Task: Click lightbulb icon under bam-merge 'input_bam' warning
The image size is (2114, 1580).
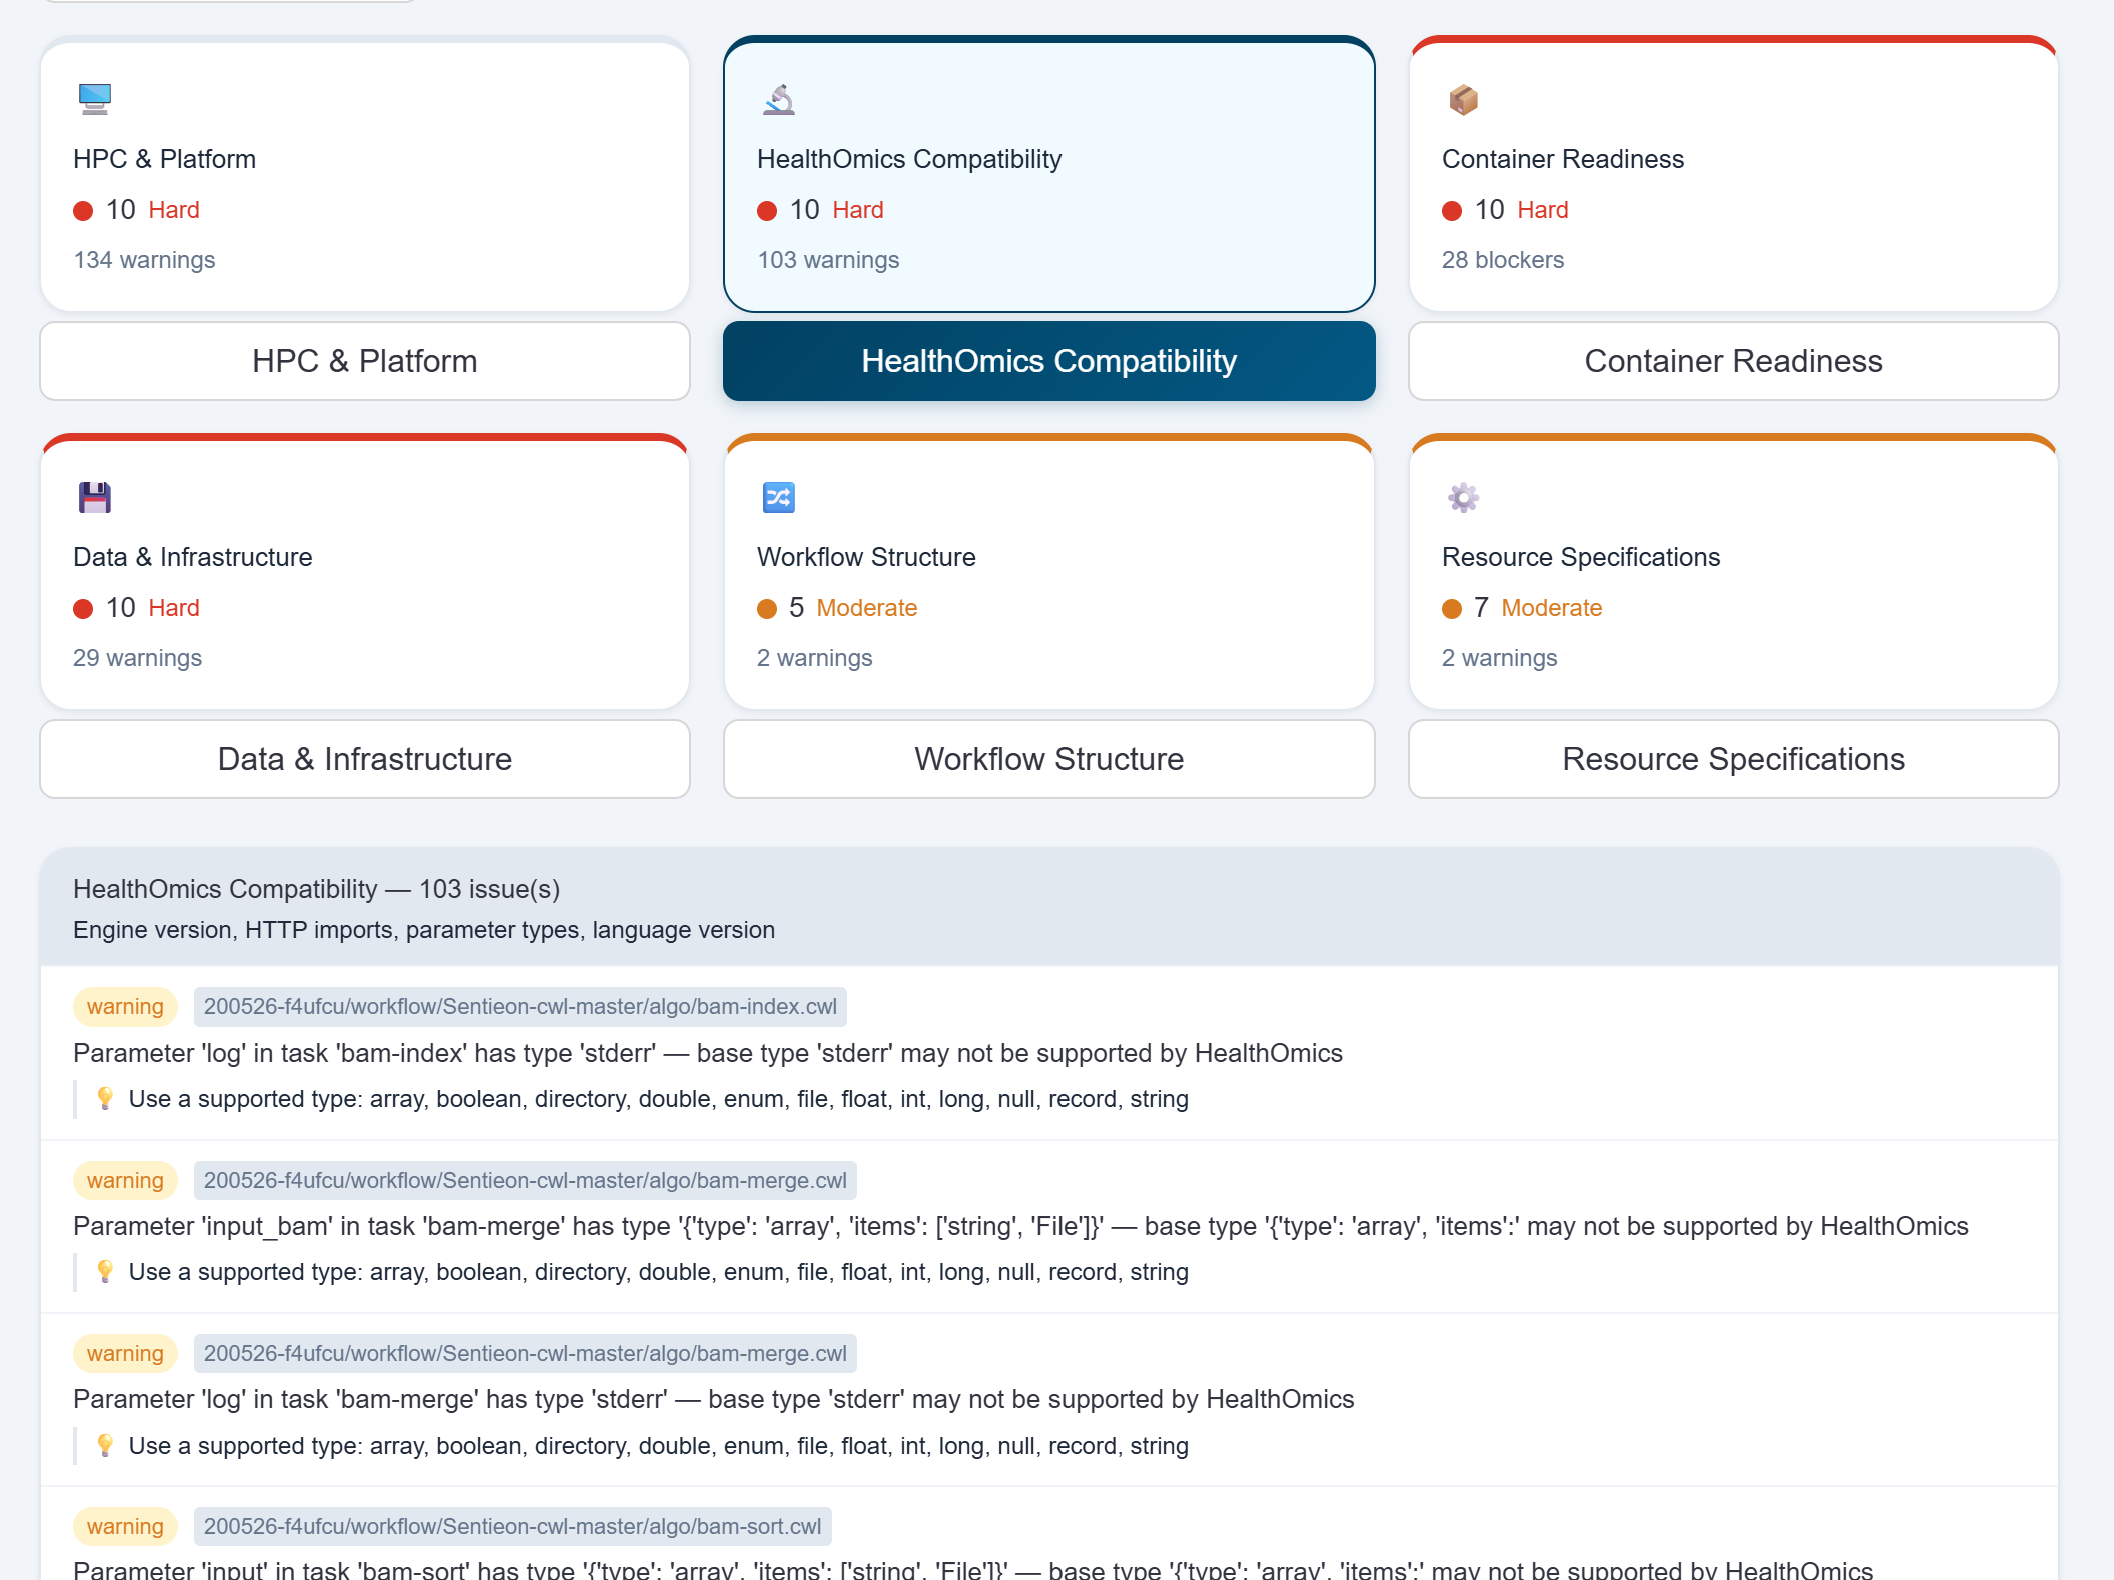Action: tap(105, 1272)
